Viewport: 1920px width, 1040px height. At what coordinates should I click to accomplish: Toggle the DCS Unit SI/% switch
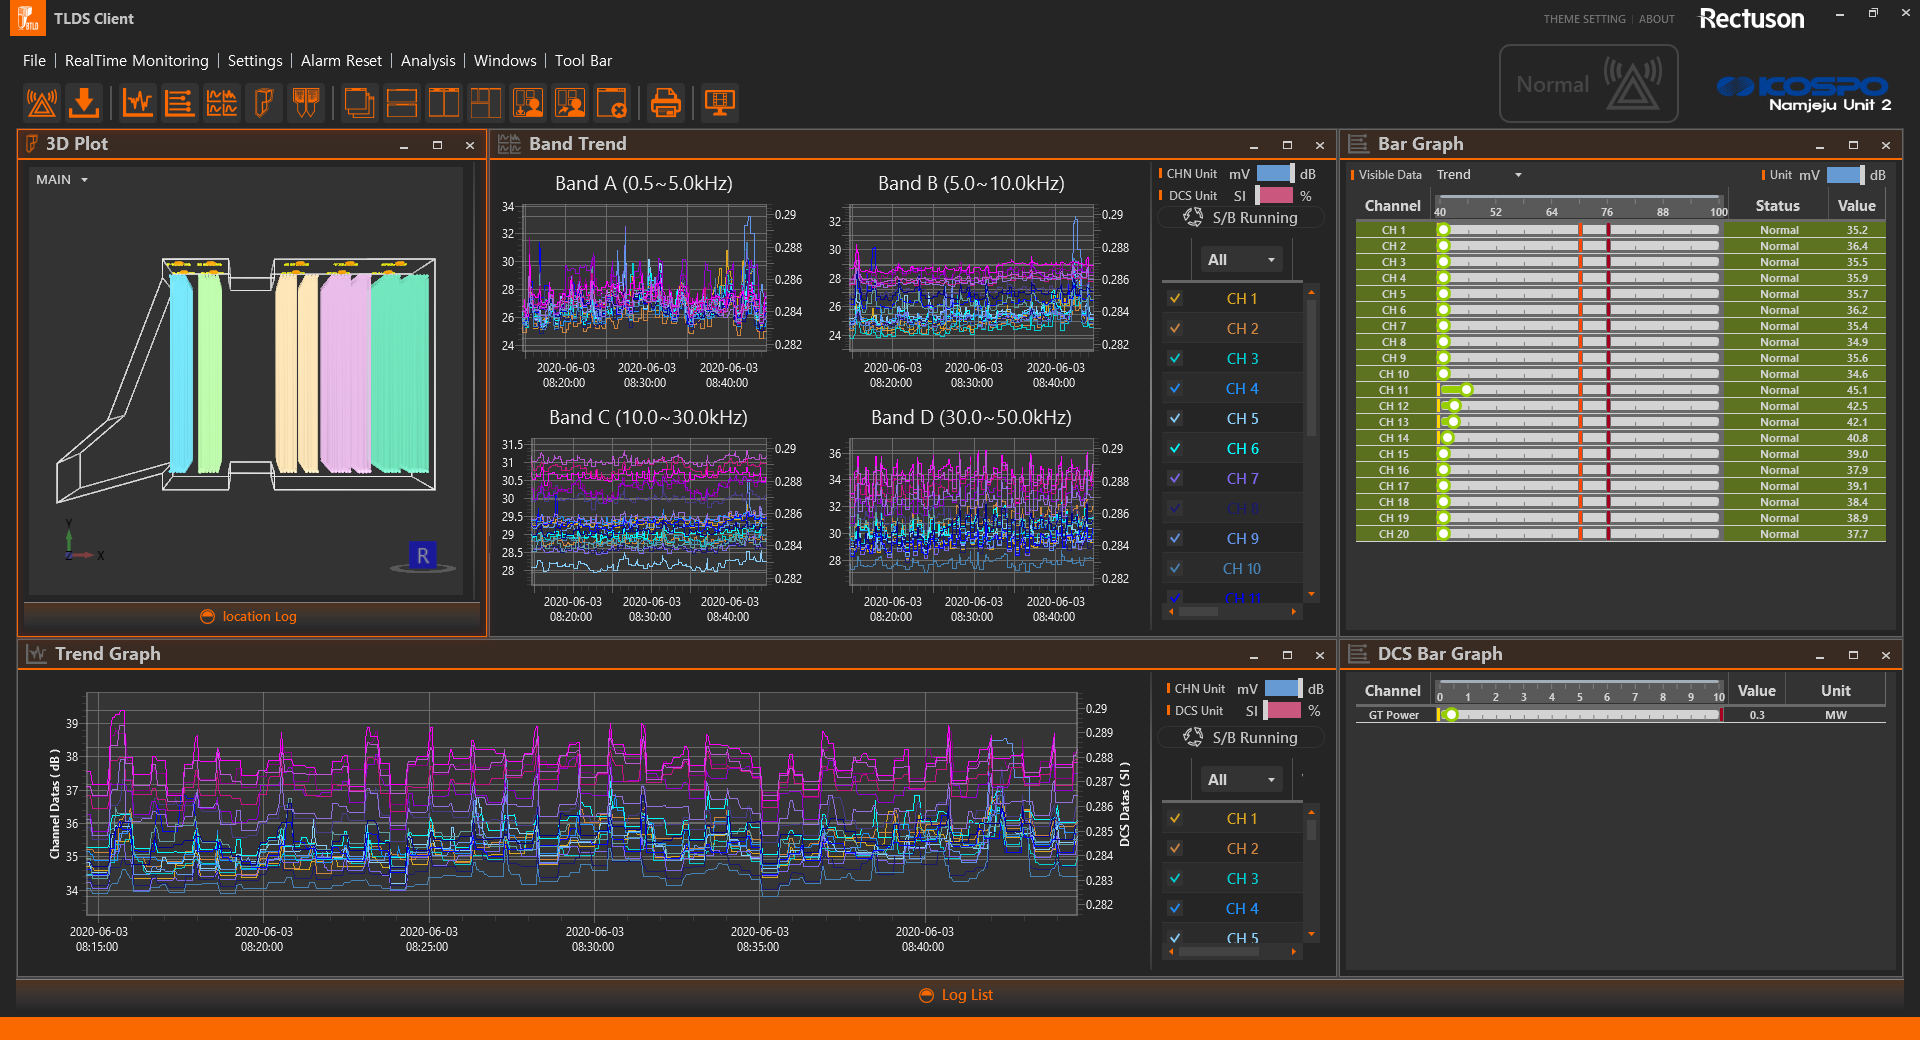coord(1275,195)
